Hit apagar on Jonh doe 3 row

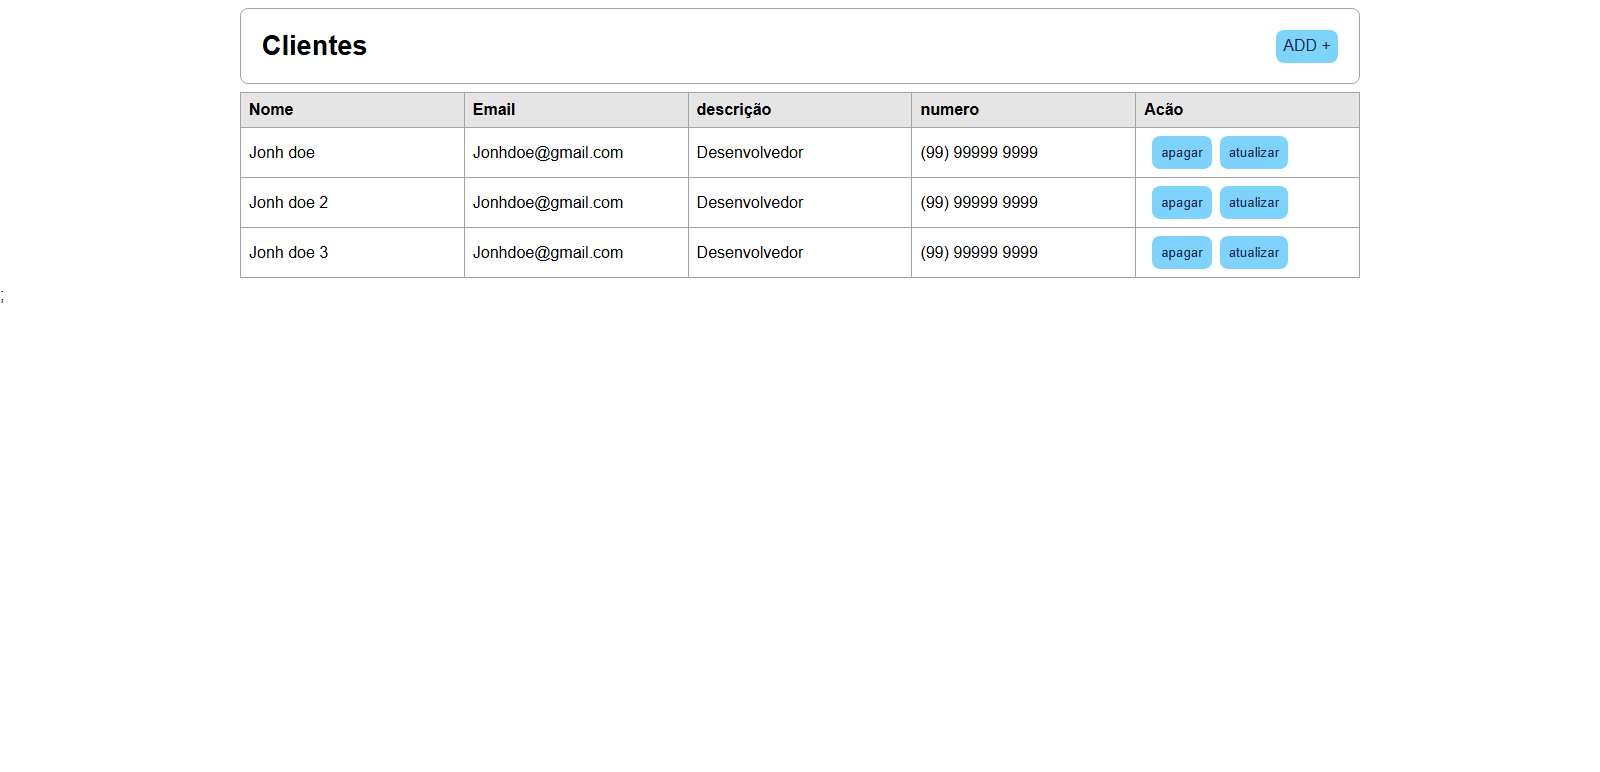(1181, 253)
